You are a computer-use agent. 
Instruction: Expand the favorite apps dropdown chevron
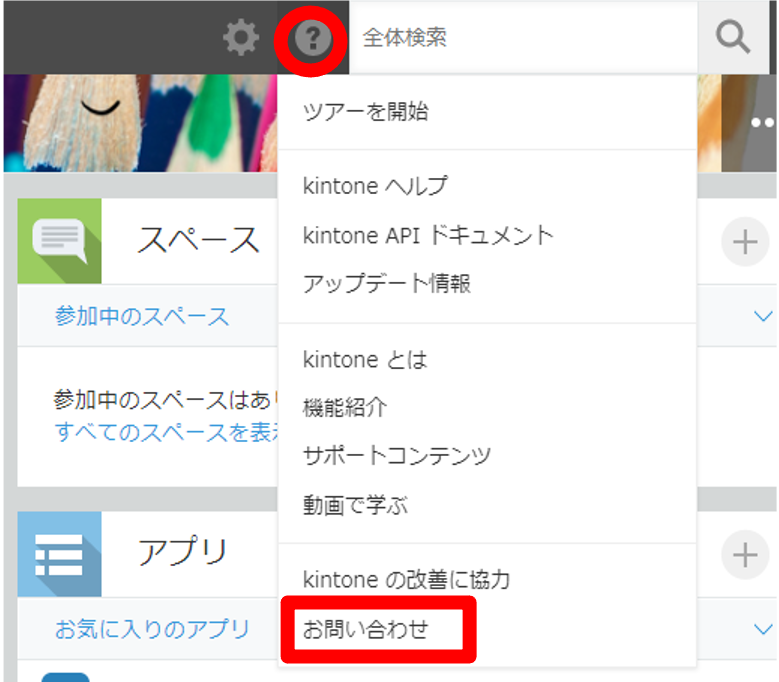pos(762,629)
